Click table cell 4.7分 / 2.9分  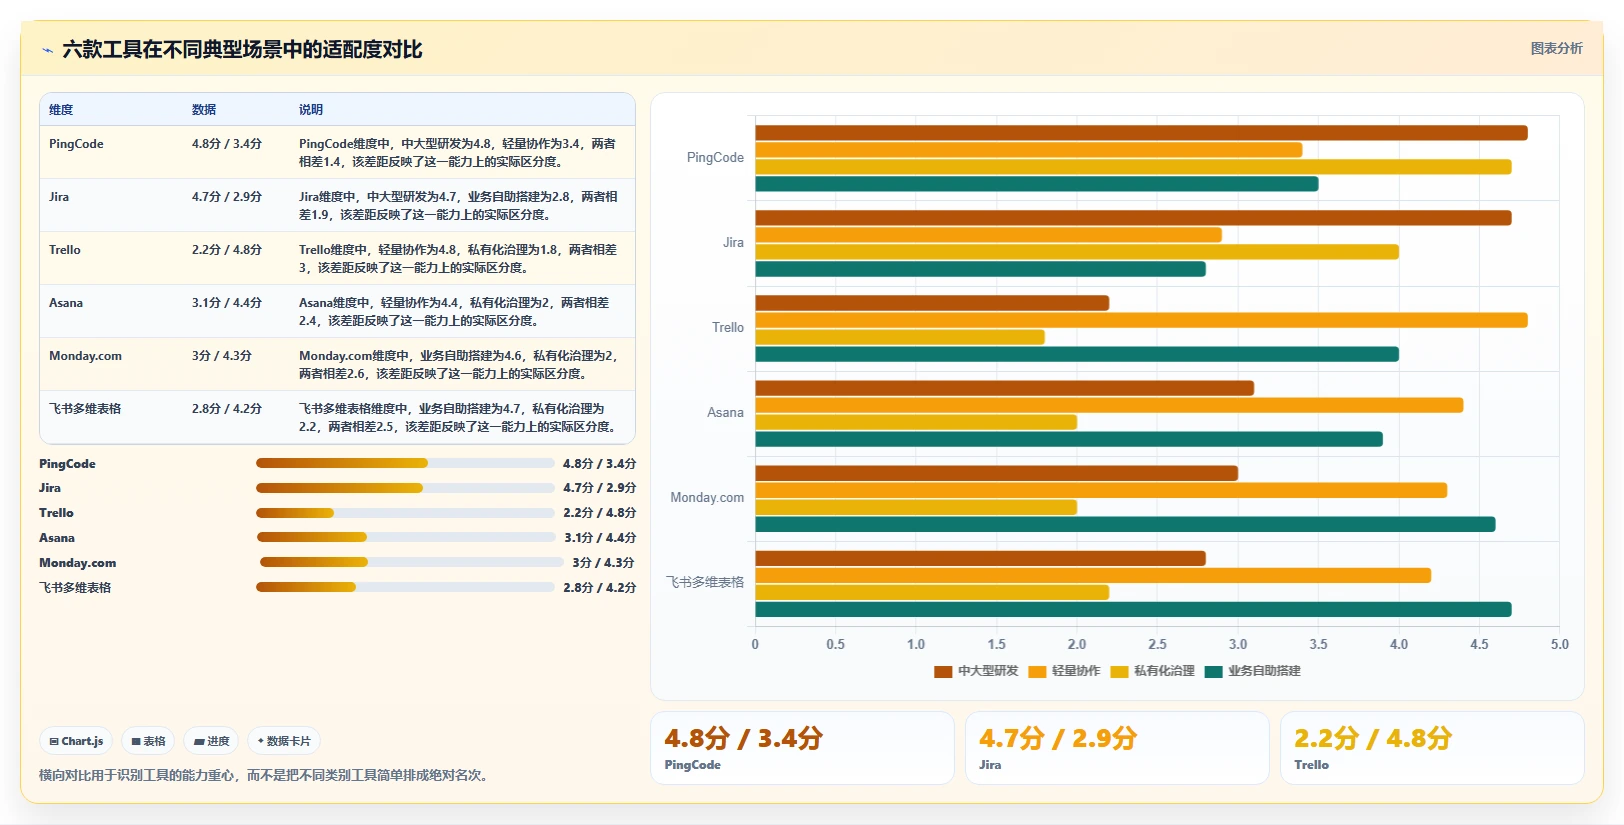tap(227, 197)
